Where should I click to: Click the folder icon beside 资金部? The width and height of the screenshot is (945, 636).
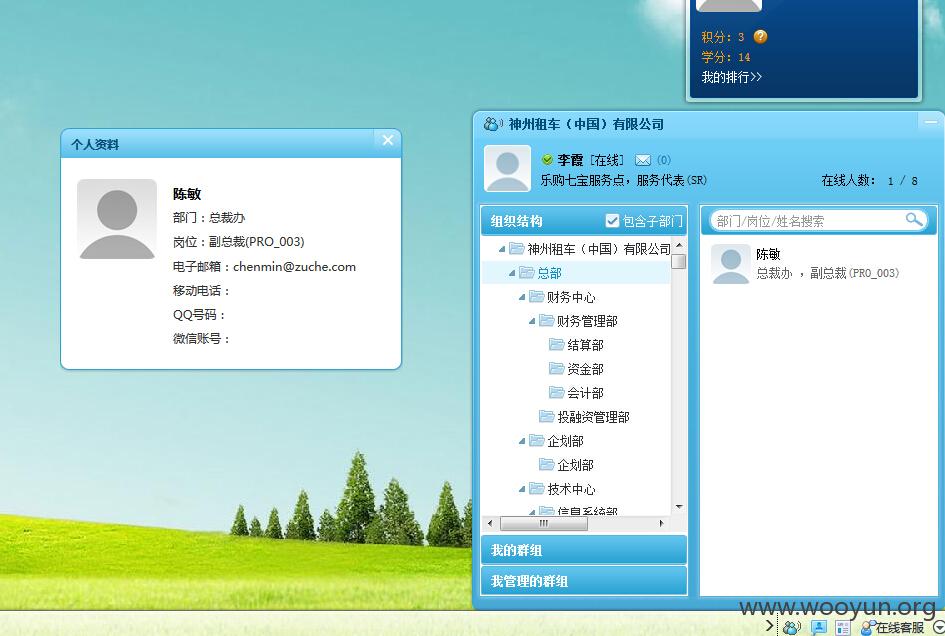pyautogui.click(x=557, y=368)
